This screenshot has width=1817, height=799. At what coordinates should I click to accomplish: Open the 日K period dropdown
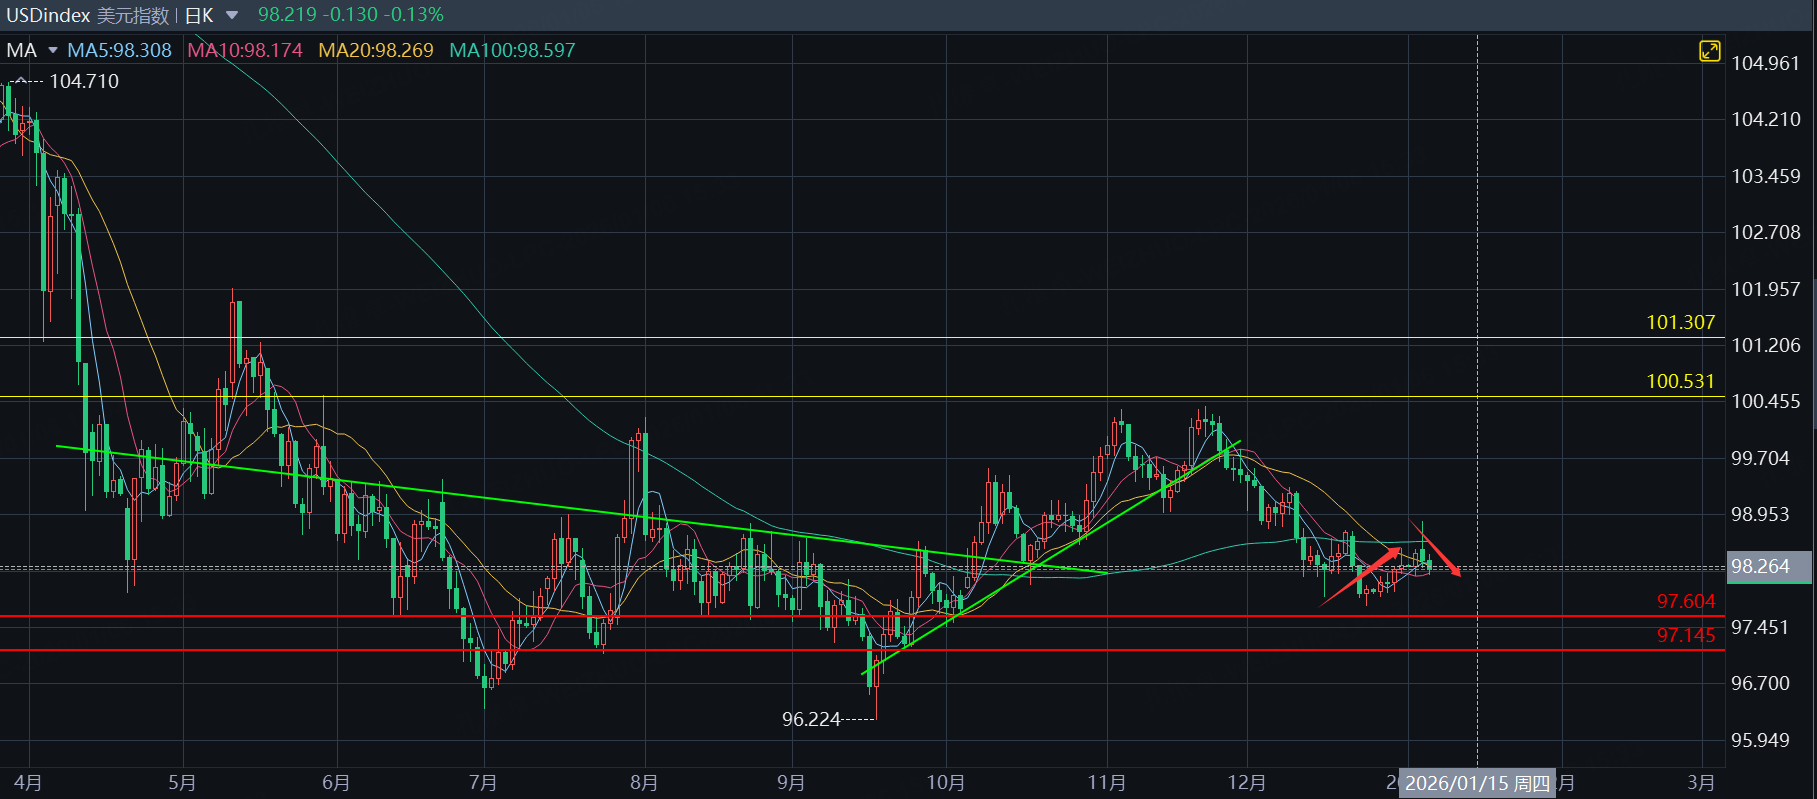[x=212, y=15]
